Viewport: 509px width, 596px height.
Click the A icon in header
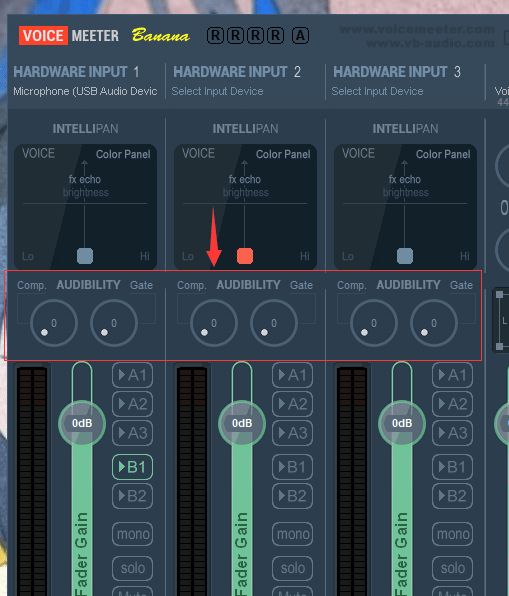[300, 36]
